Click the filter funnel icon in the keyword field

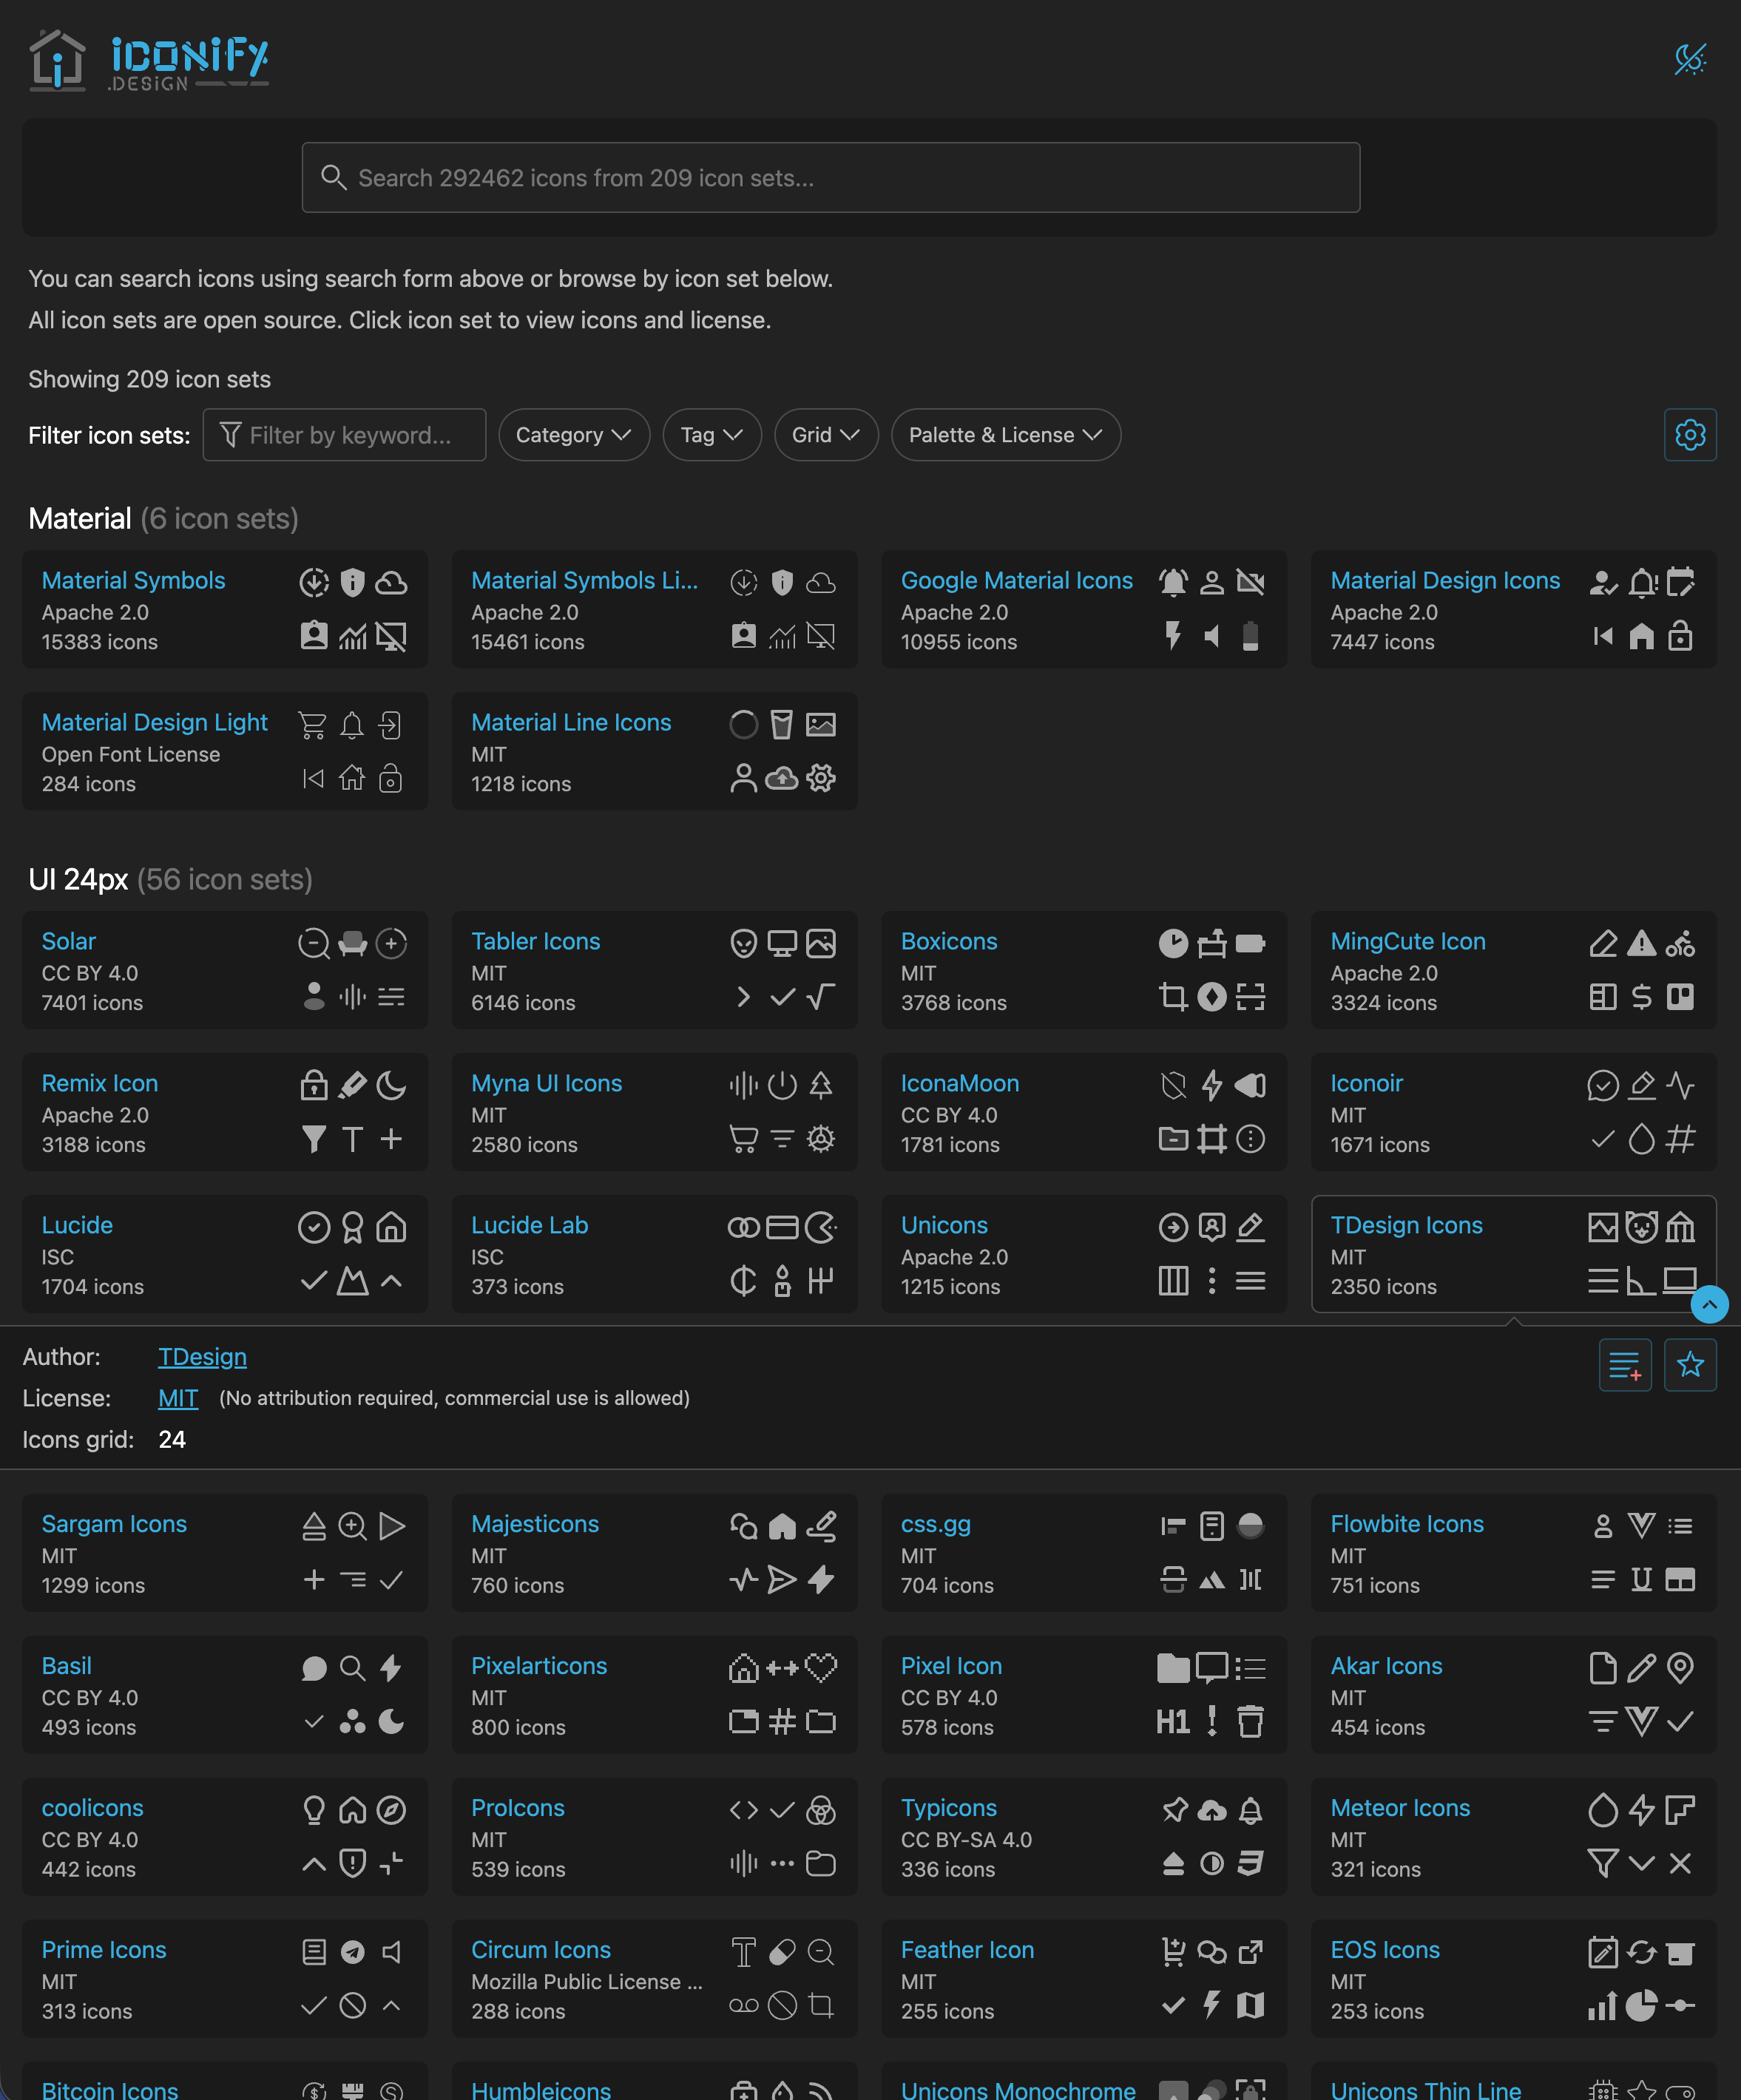[x=230, y=435]
